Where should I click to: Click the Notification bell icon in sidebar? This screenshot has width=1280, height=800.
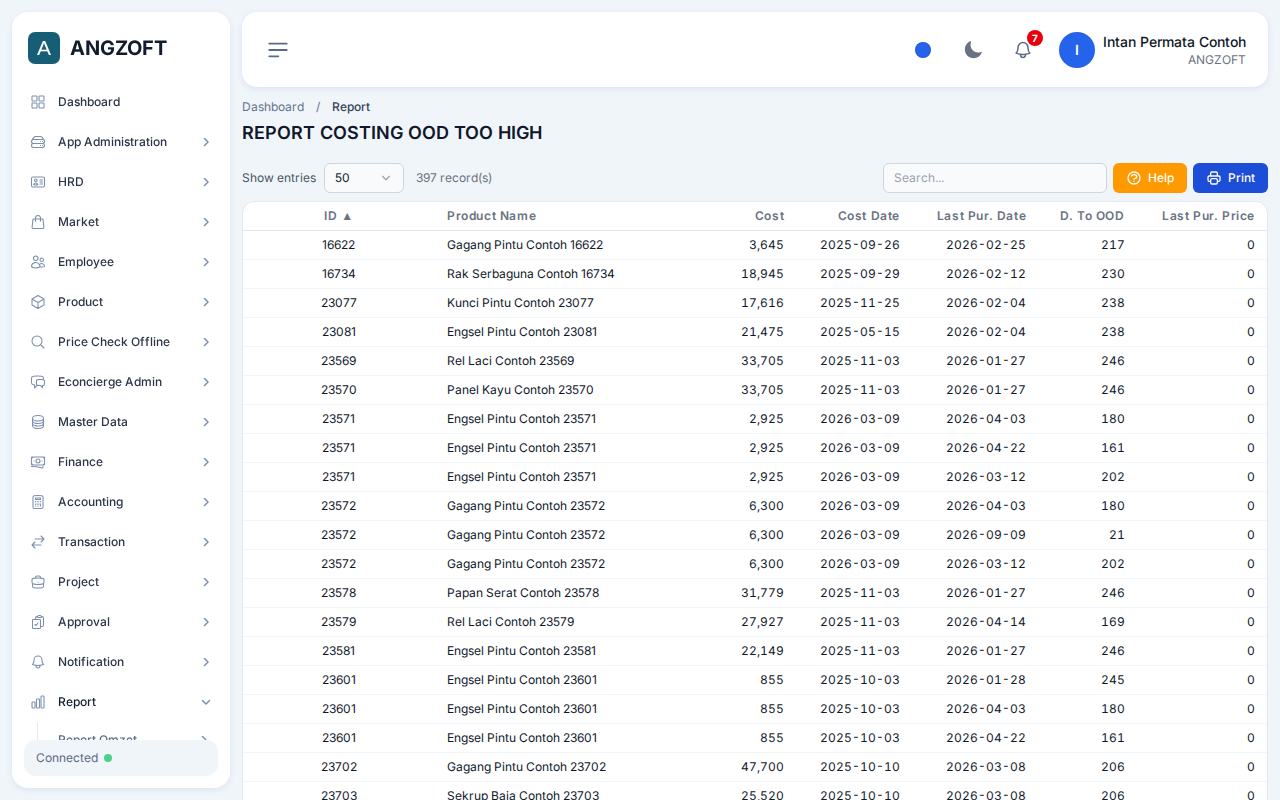pos(38,662)
